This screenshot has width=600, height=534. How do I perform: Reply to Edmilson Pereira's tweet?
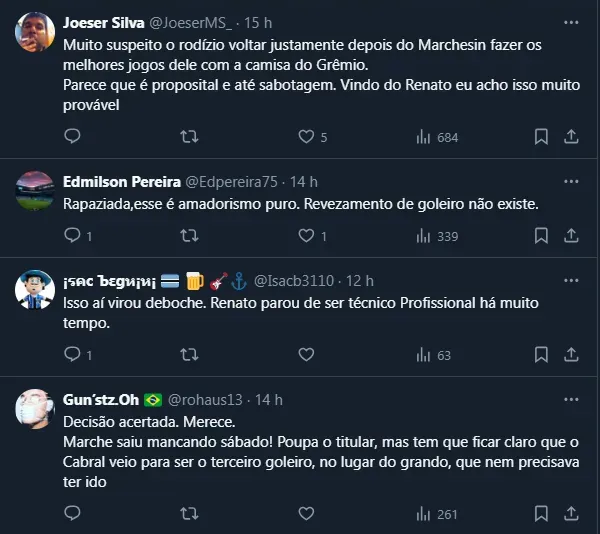pyautogui.click(x=72, y=235)
